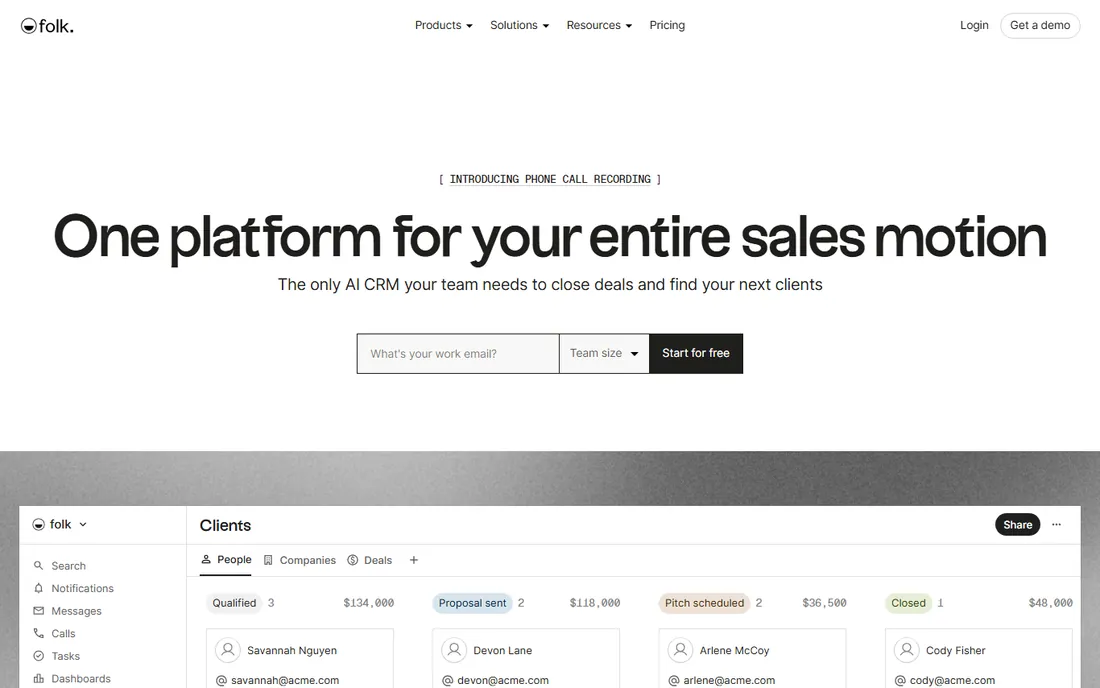Open the Team size dropdown
This screenshot has width=1100, height=688.
(x=604, y=353)
